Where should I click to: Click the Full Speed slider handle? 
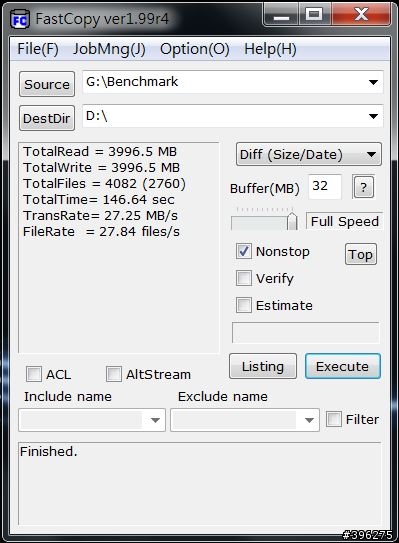click(x=292, y=221)
